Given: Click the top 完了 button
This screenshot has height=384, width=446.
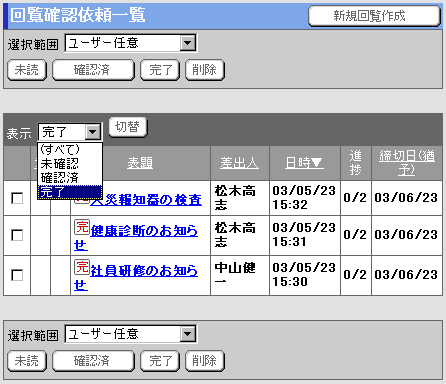Looking at the screenshot, I should pos(160,70).
